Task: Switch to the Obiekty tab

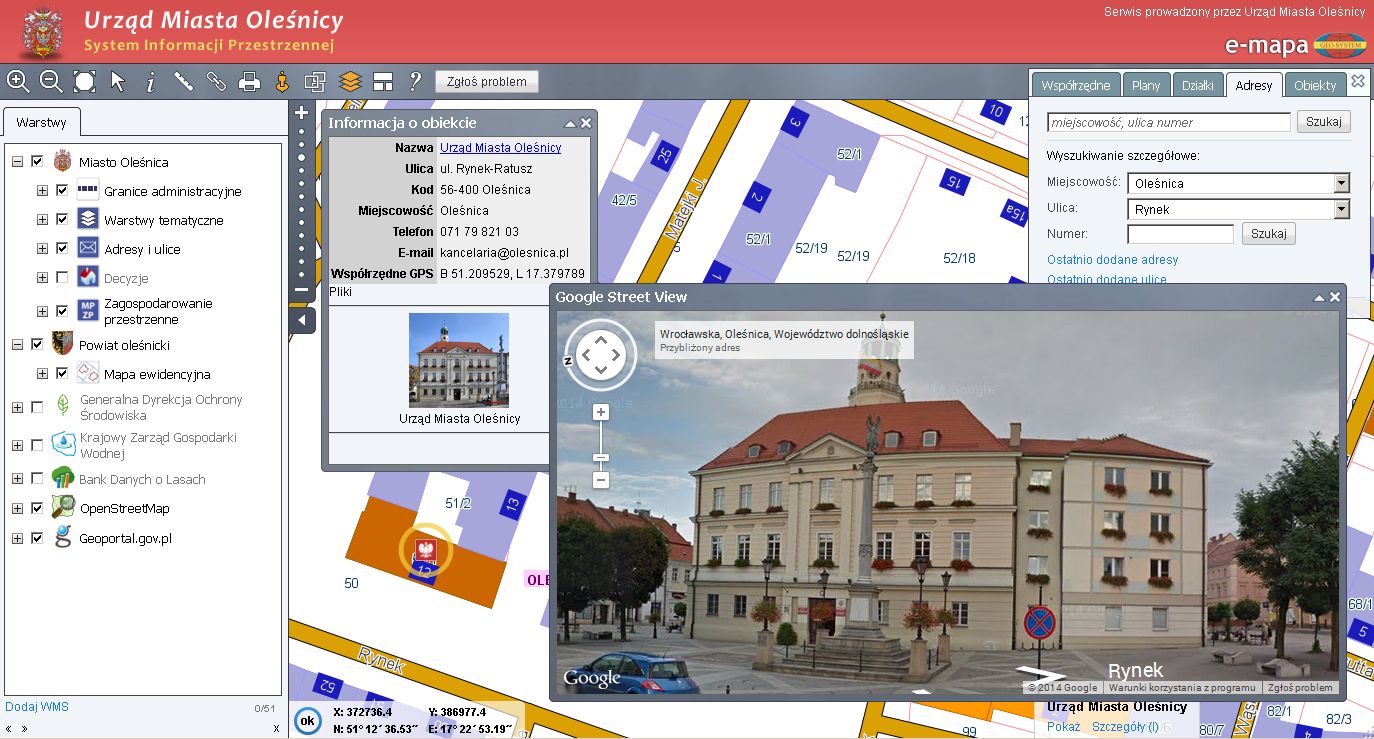Action: (x=1315, y=85)
